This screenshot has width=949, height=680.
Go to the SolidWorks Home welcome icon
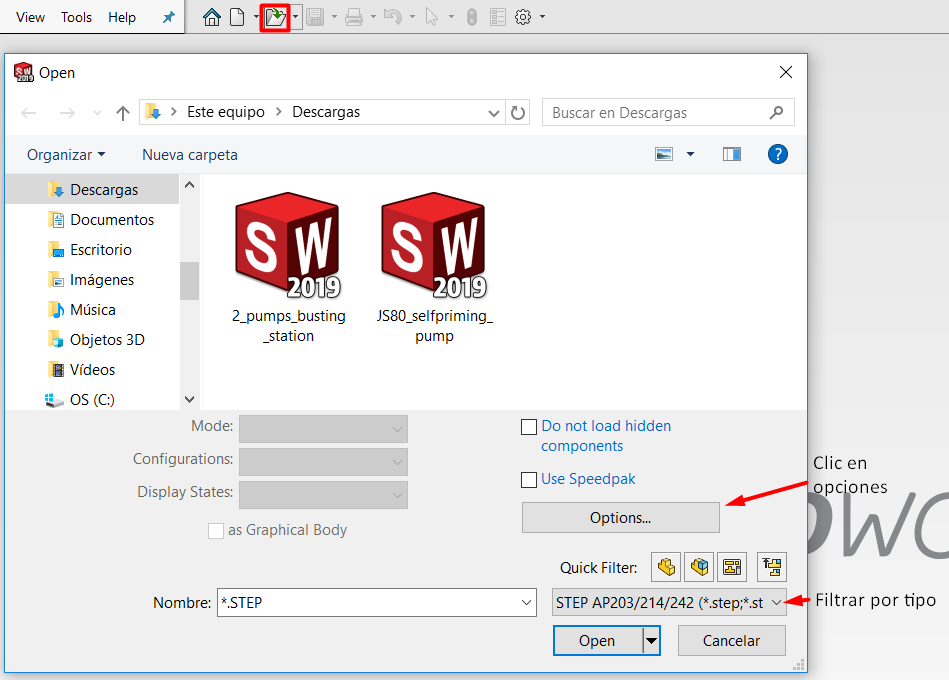tap(211, 17)
